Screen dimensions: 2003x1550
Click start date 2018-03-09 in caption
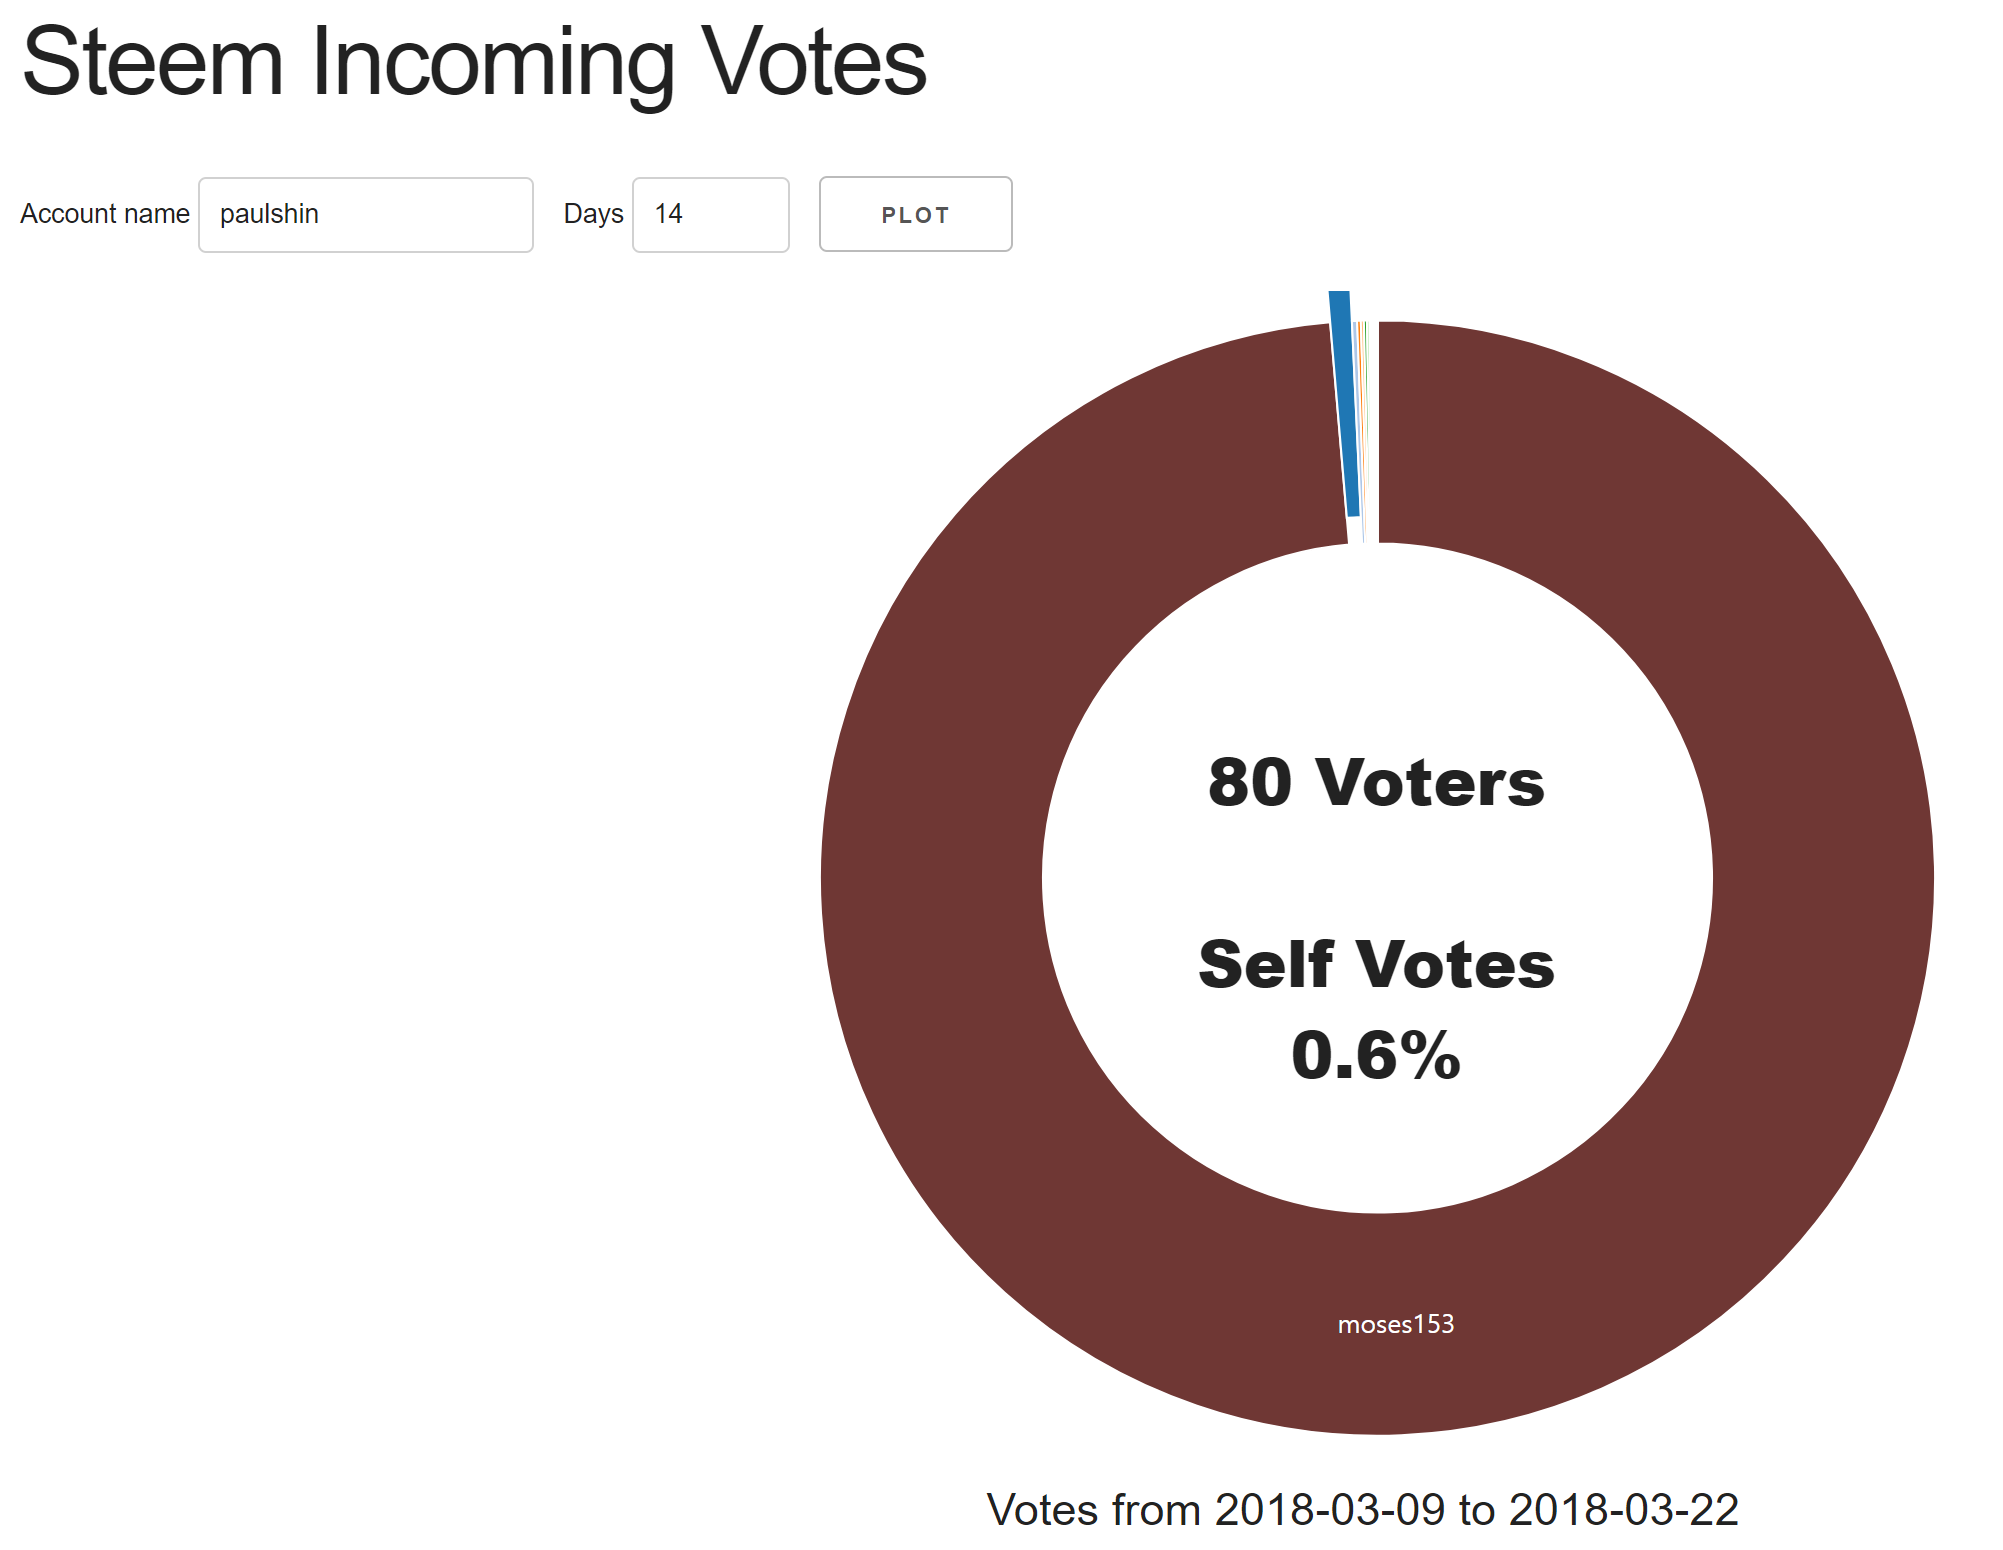pos(1329,1509)
